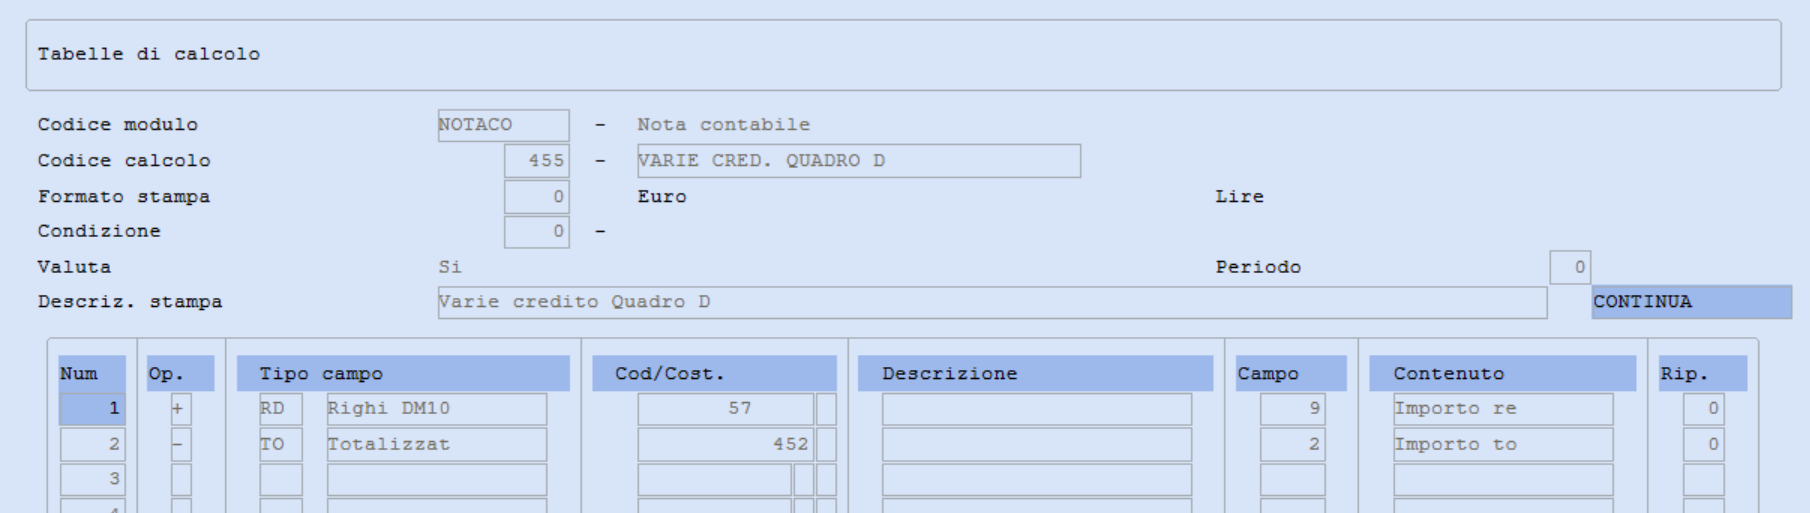The height and width of the screenshot is (513, 1810).
Task: Select row number 1 cell
Action: (92, 409)
